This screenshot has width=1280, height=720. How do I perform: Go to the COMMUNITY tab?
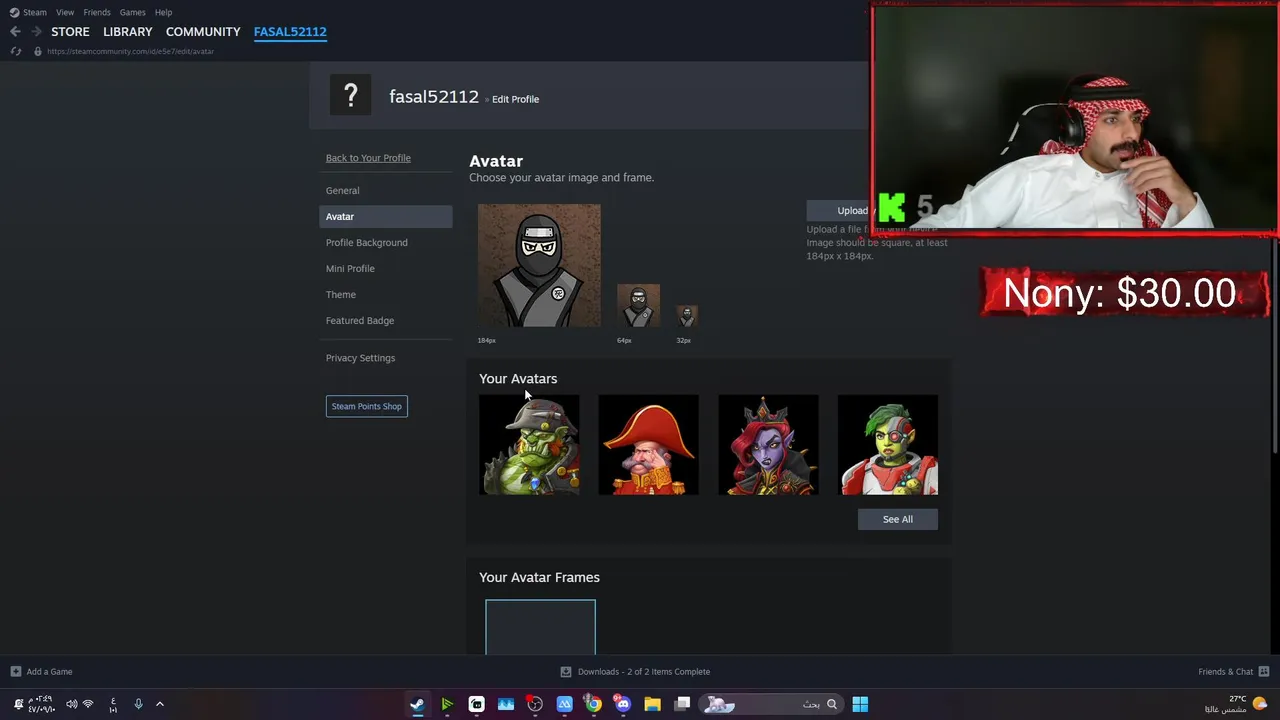[203, 32]
